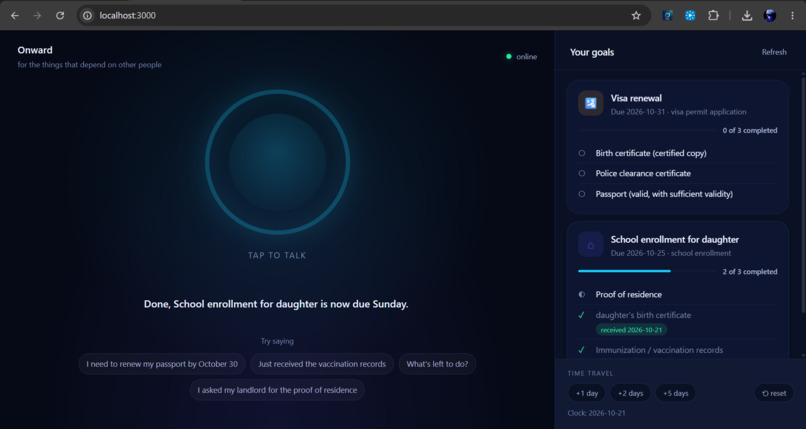This screenshot has width=806, height=429.
Task: Toggle the Proof of residence status circle
Action: tap(582, 294)
